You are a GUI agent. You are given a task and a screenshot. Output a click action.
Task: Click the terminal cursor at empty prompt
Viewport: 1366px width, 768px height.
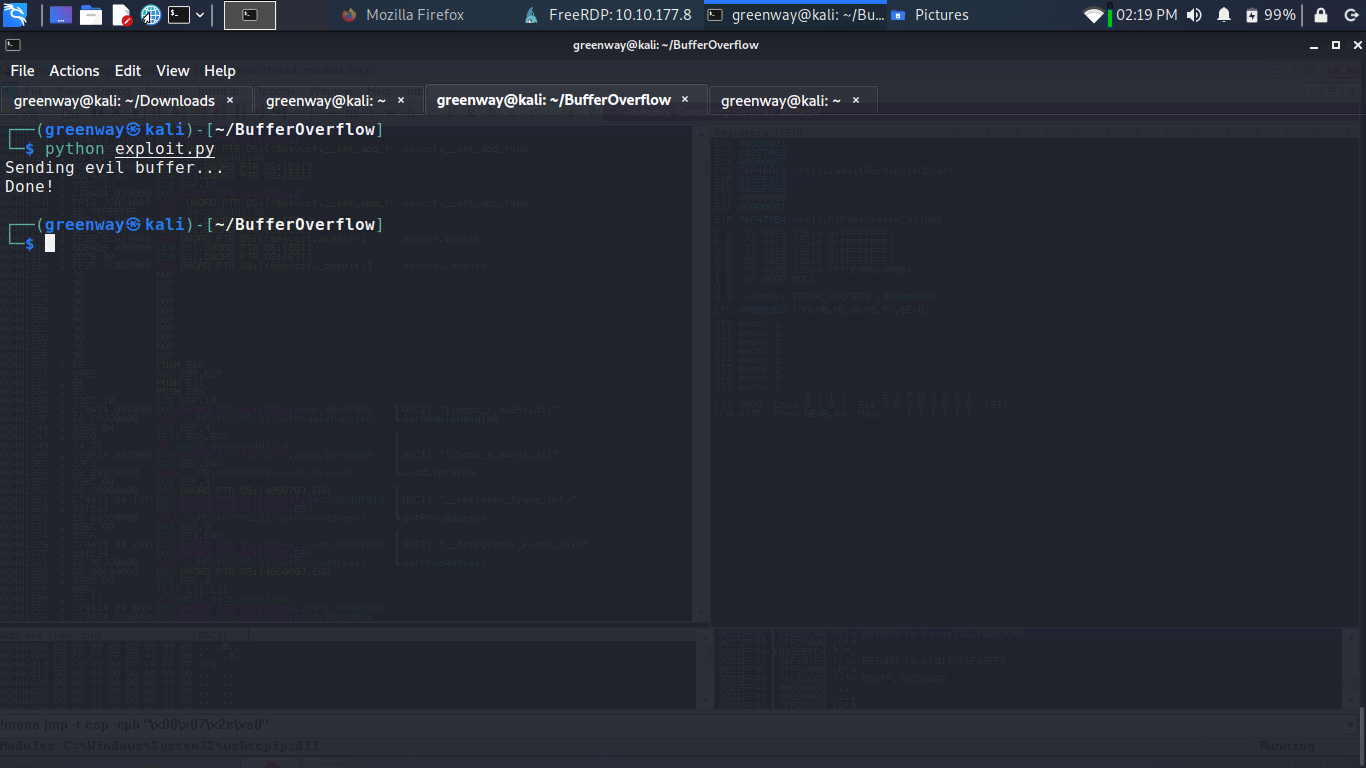click(x=50, y=243)
